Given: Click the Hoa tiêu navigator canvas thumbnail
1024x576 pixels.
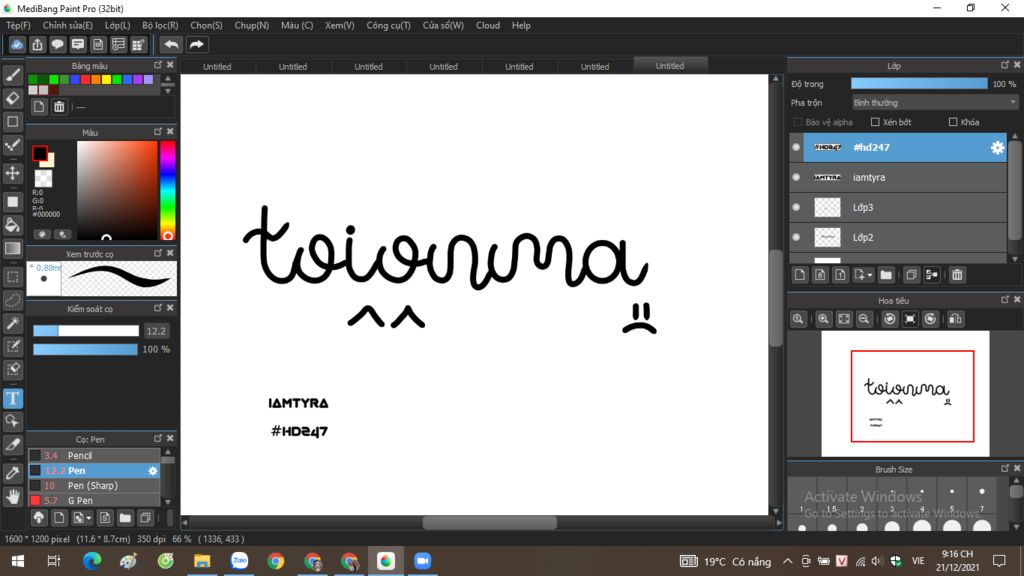Looking at the screenshot, I should 905,394.
